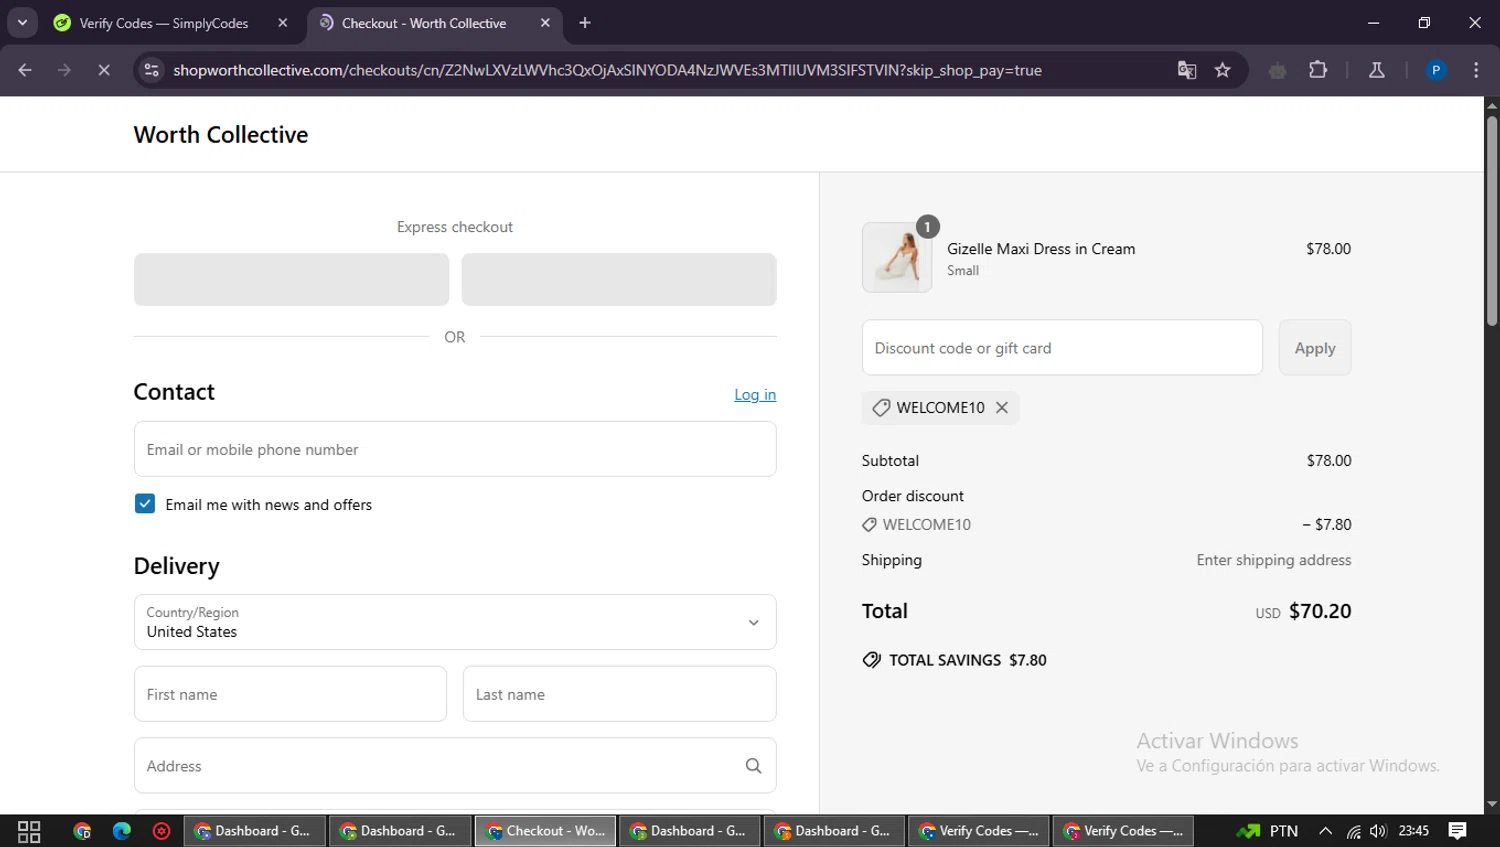Open the Extensions puzzle icon
This screenshot has width=1500, height=847.
[1318, 70]
